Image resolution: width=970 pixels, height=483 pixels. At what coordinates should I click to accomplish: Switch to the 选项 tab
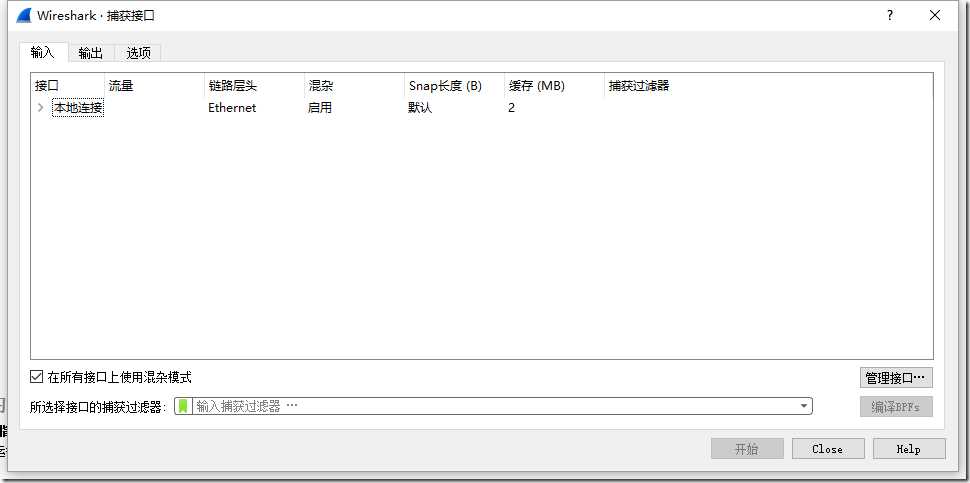coord(138,53)
